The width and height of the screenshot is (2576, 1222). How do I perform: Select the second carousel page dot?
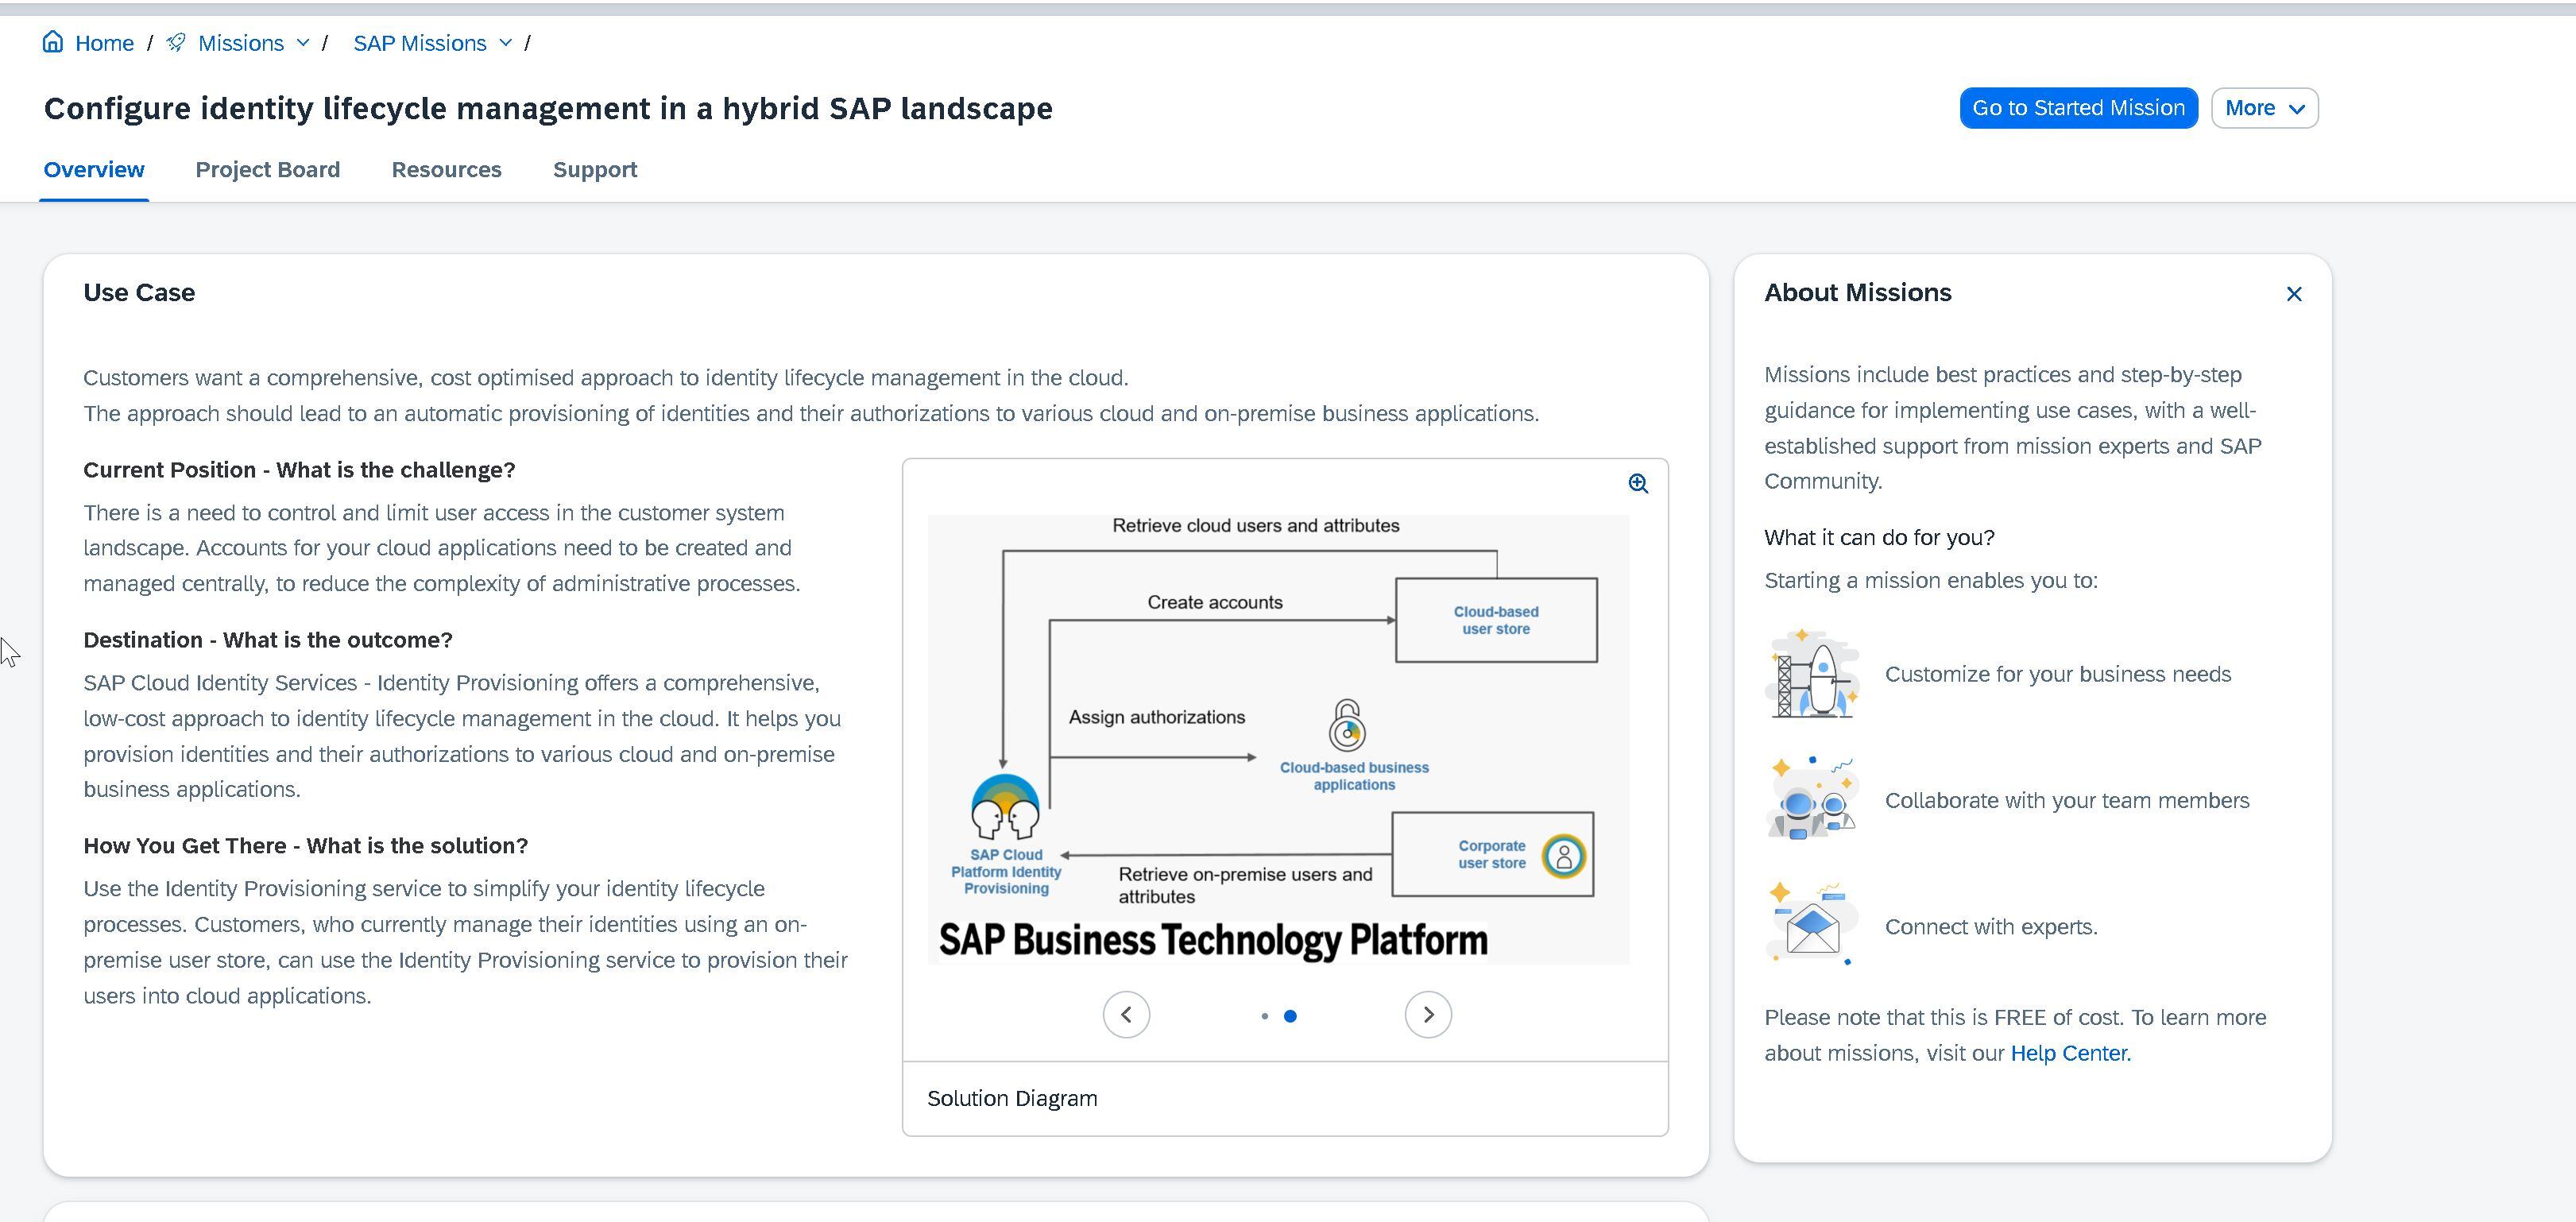pos(1290,1016)
